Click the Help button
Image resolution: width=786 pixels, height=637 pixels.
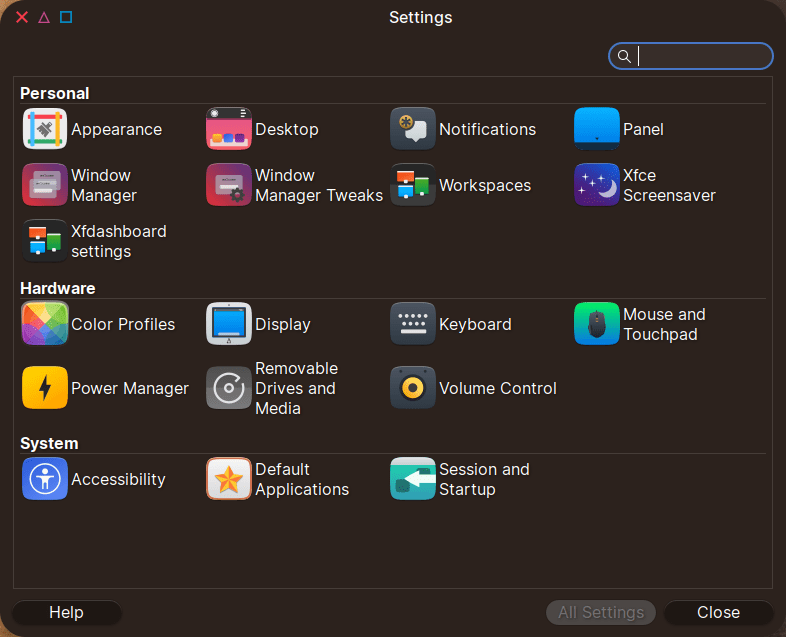[67, 612]
